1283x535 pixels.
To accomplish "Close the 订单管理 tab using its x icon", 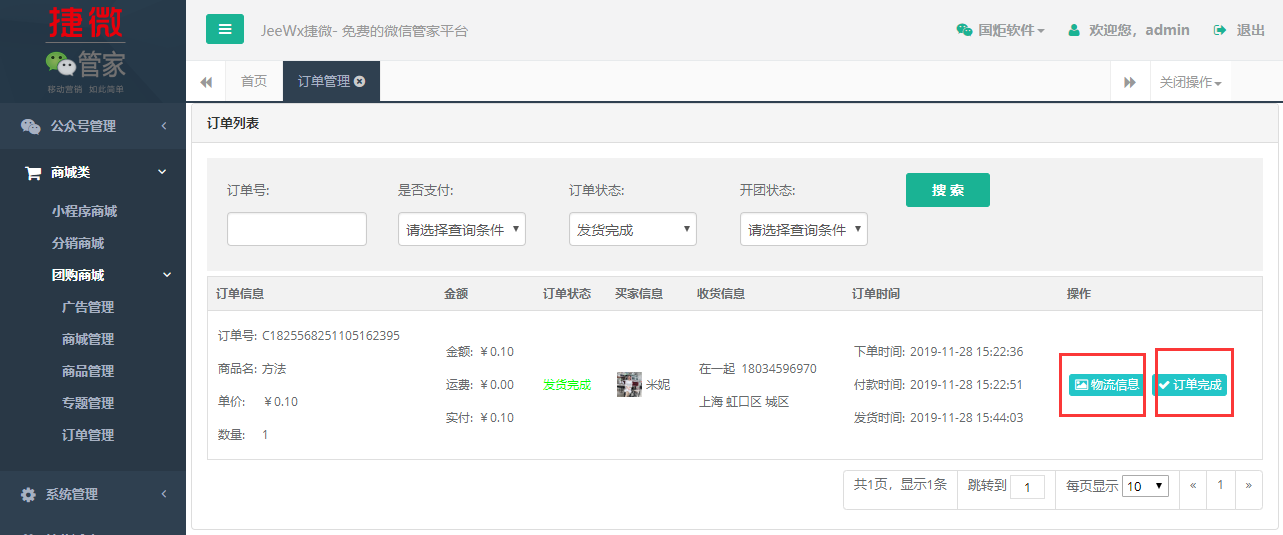I will point(360,81).
